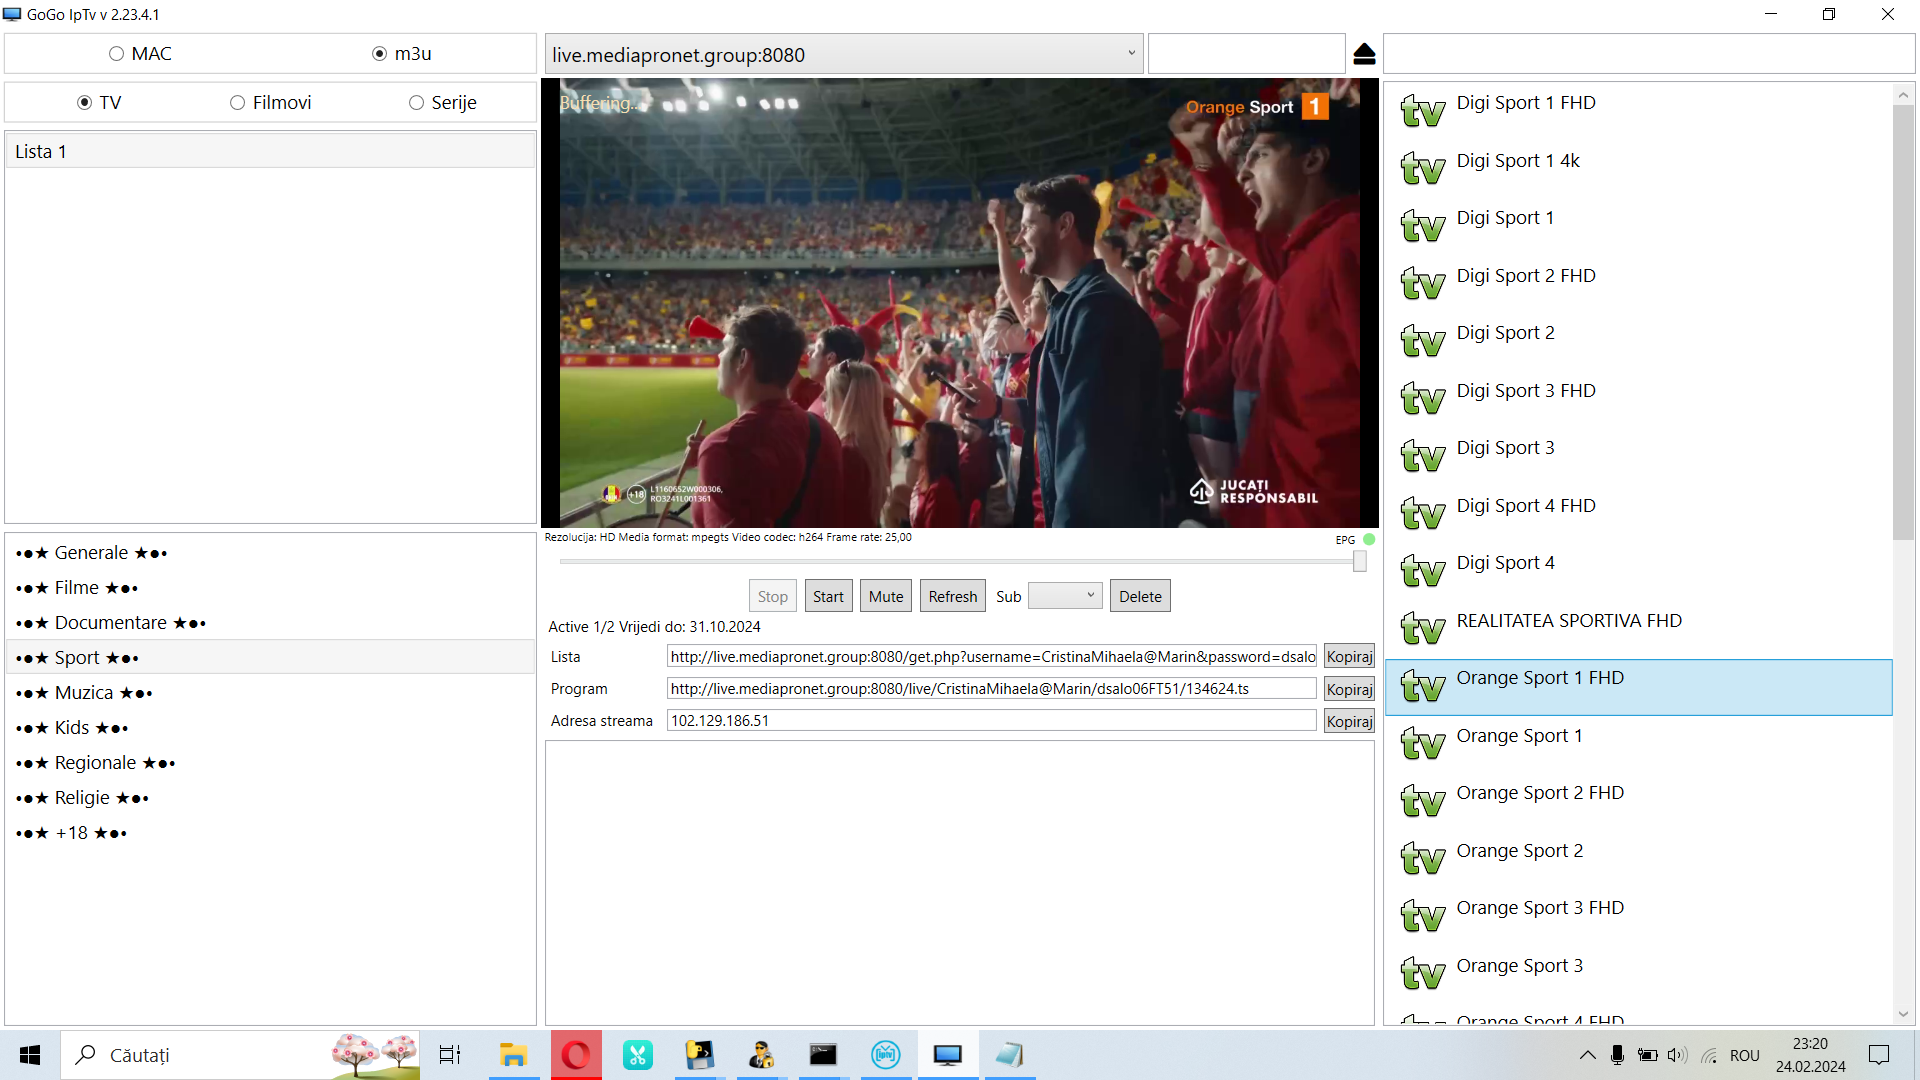Click the green EPG status indicator
1920x1080 pixels.
tap(1369, 539)
